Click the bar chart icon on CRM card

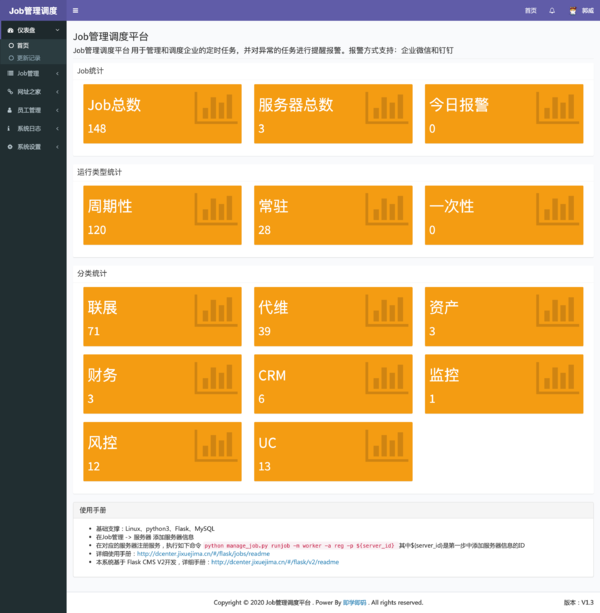click(x=387, y=378)
